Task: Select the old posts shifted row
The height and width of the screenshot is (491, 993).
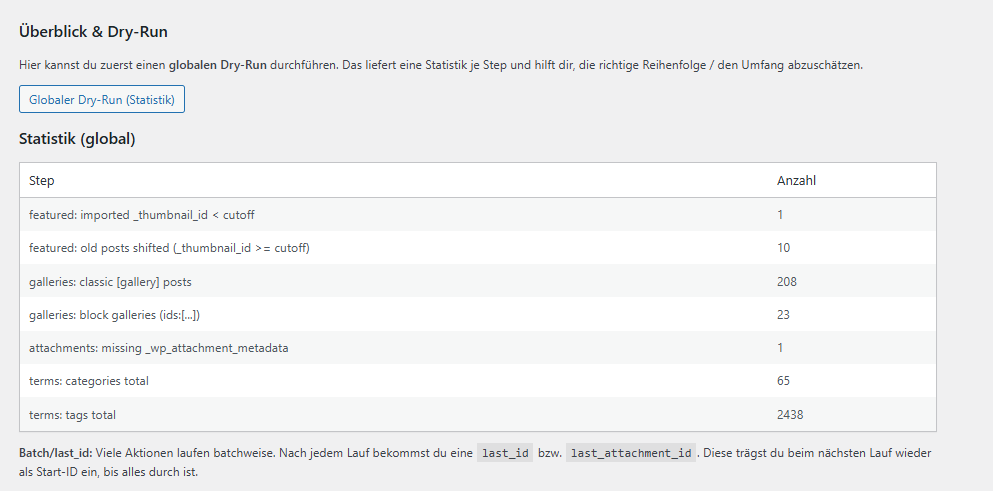Action: (169, 248)
